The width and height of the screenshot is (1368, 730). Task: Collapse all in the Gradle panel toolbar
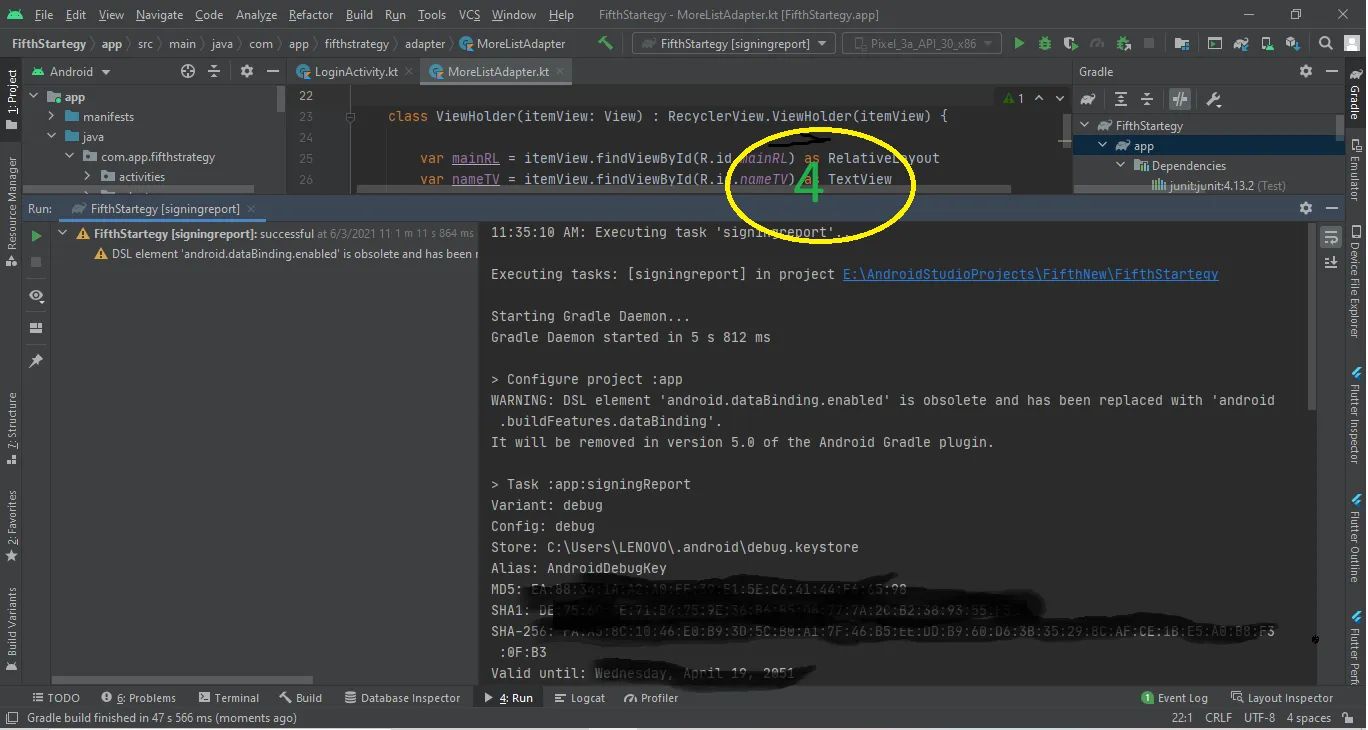pos(1147,99)
